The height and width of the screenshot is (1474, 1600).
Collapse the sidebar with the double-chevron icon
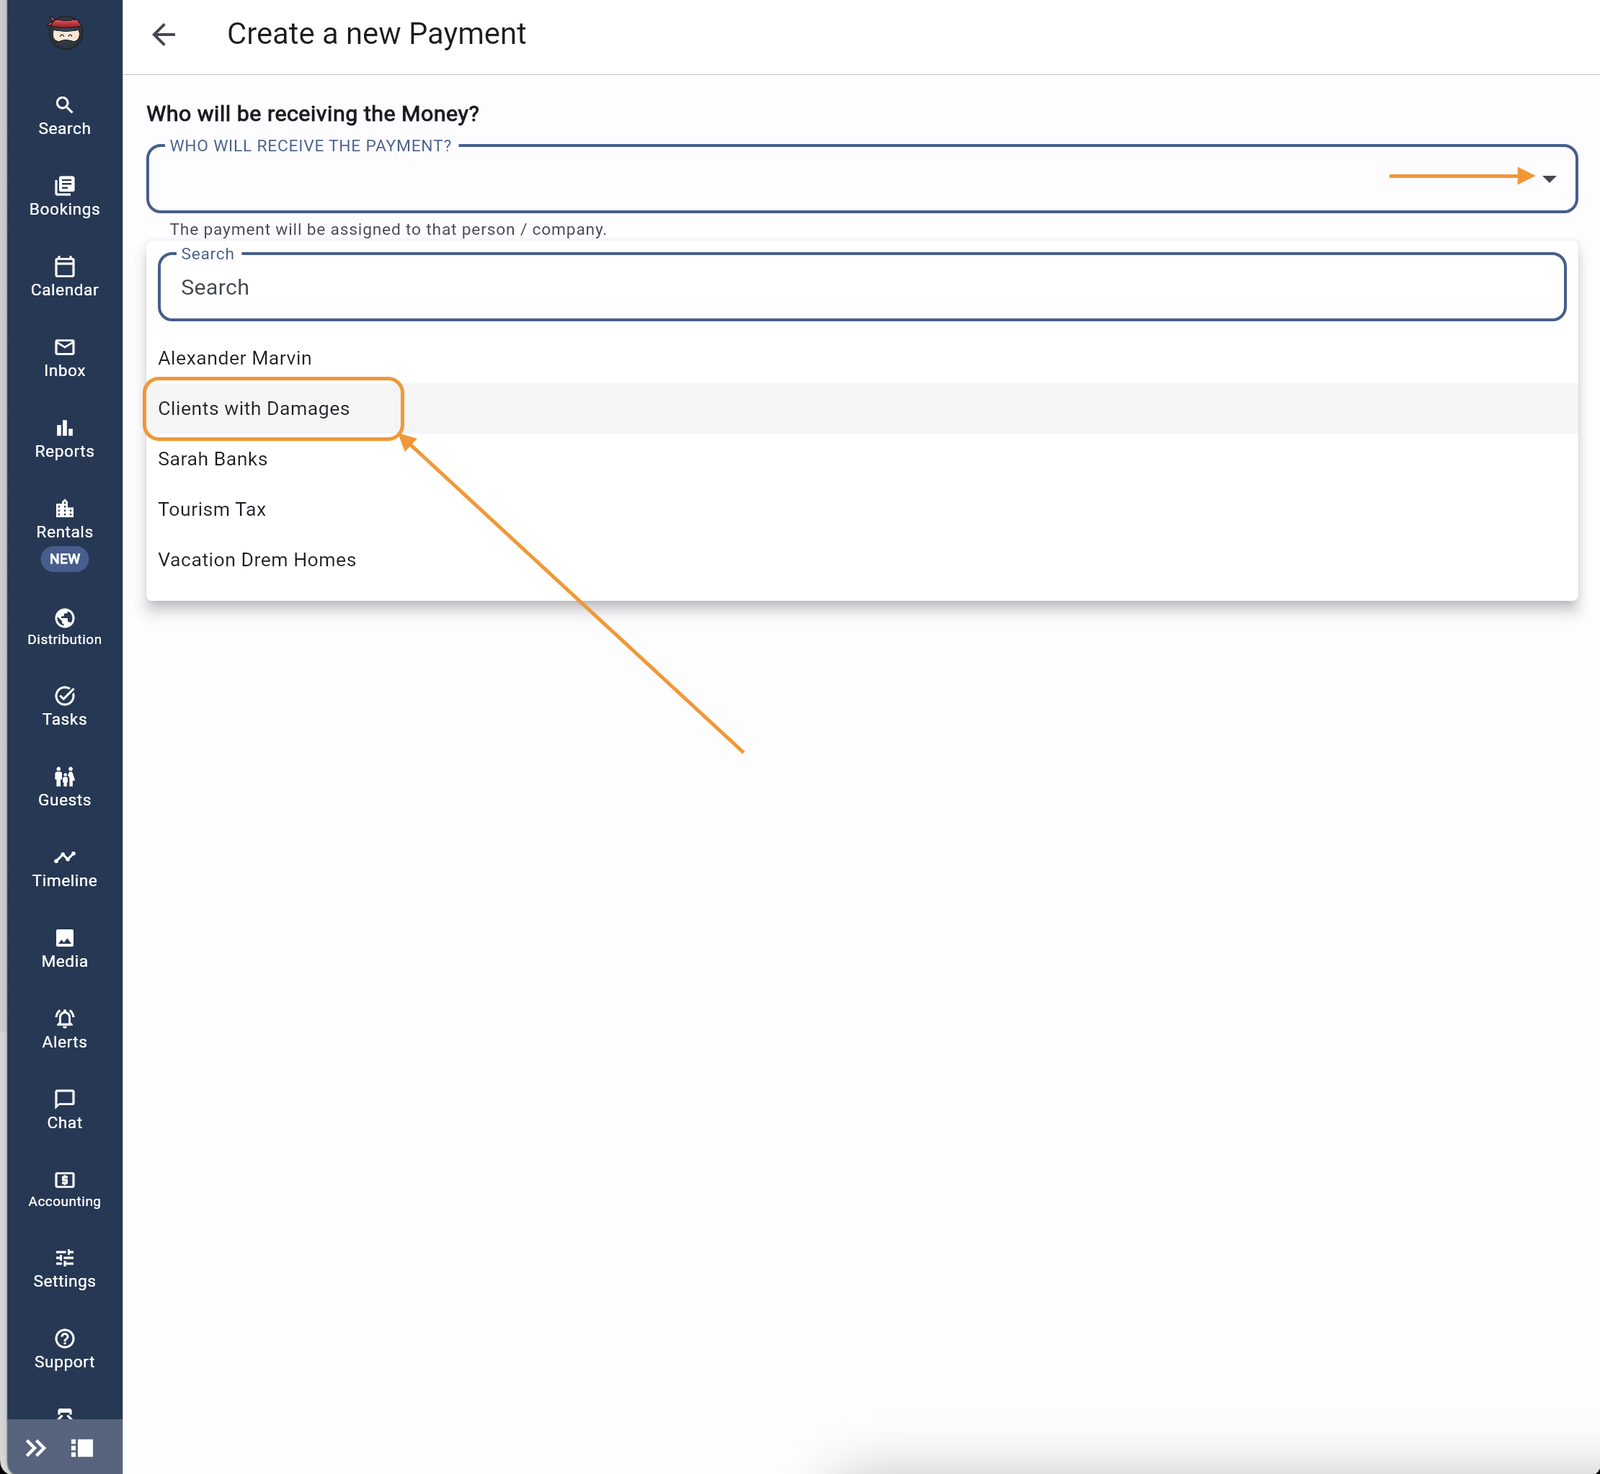point(37,1446)
